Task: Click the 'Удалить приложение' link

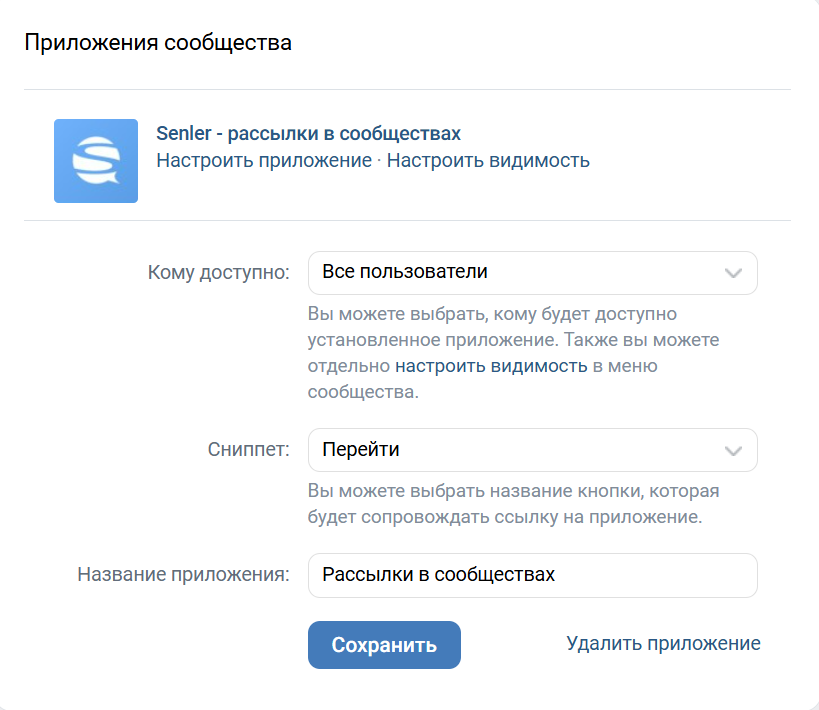Action: (663, 643)
